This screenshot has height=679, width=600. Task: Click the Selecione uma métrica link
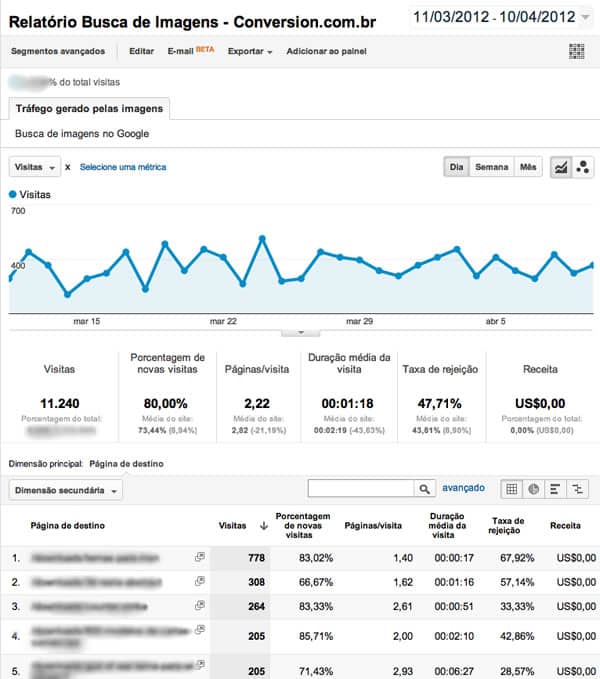click(x=123, y=167)
